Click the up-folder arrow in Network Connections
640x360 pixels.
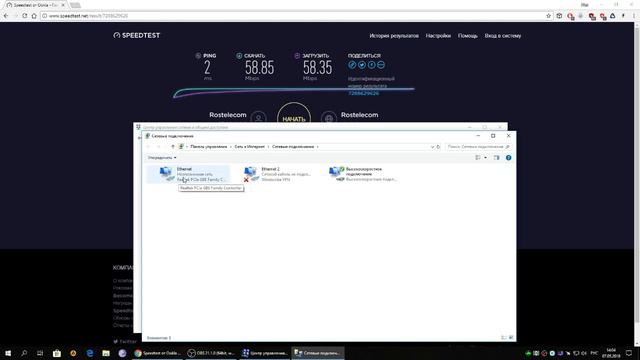173,147
